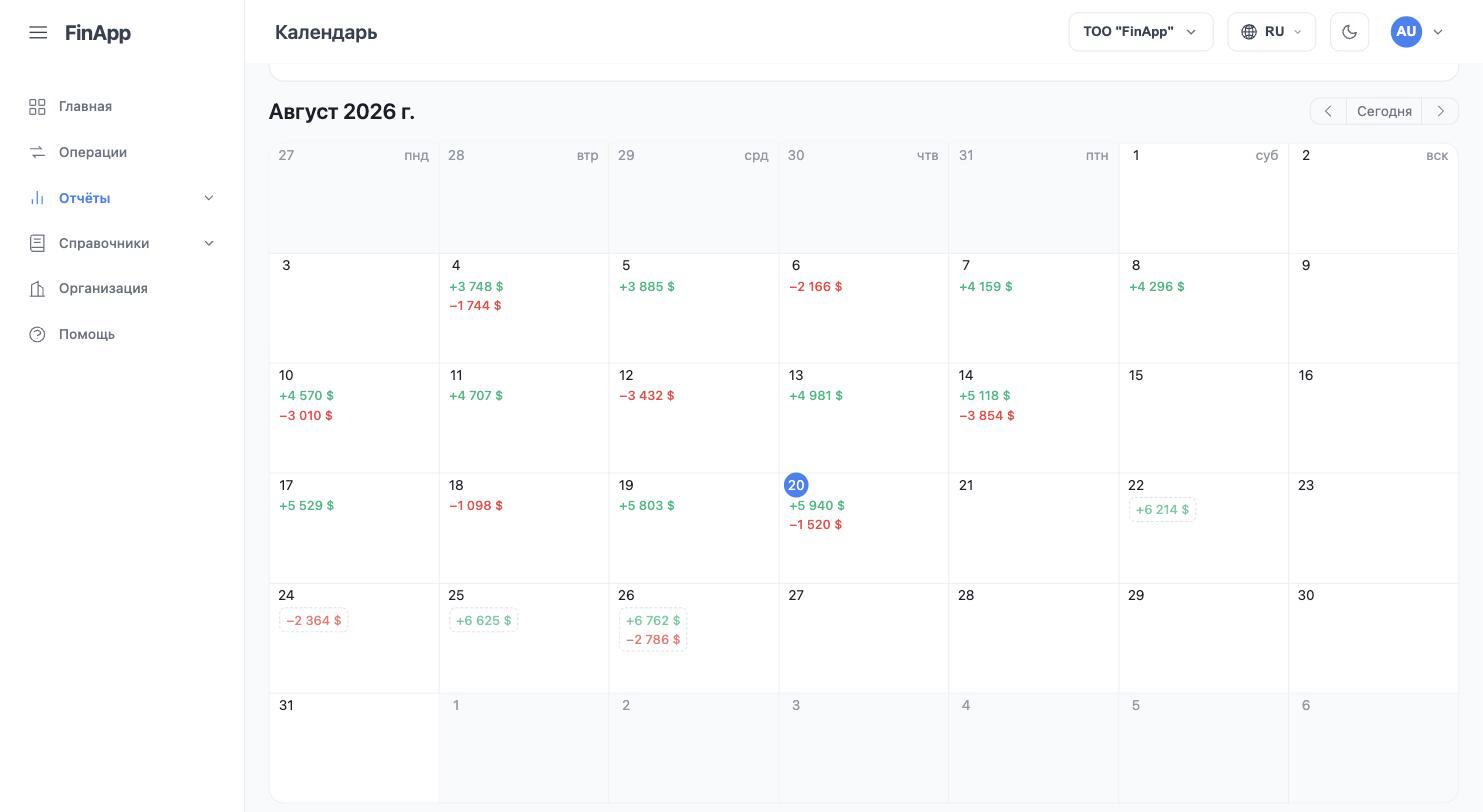Go to previous month arrow
Screen dimensions: 1483x812
(x=1328, y=111)
